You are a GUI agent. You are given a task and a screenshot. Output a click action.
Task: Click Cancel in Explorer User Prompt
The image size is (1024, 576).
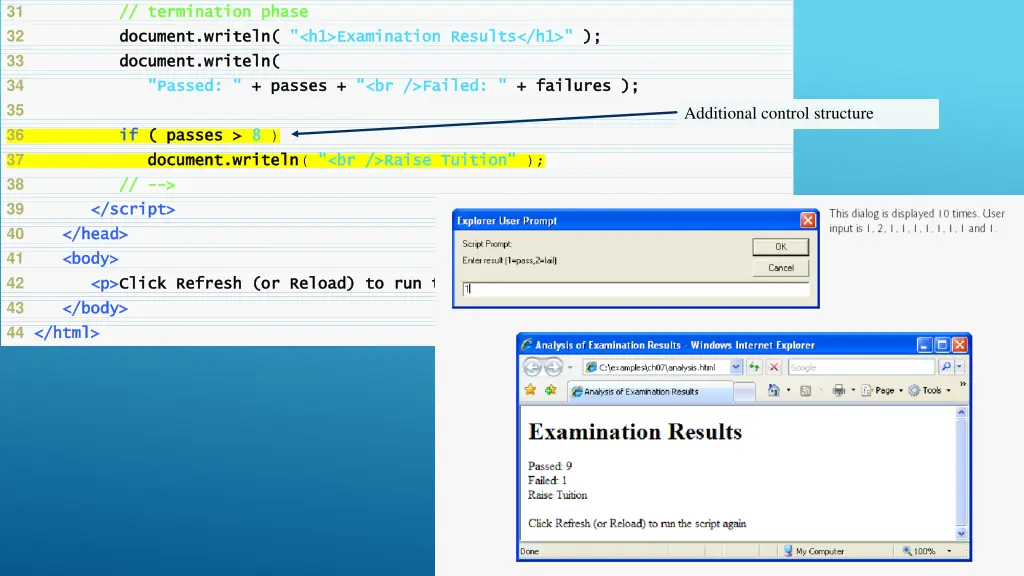(x=780, y=268)
